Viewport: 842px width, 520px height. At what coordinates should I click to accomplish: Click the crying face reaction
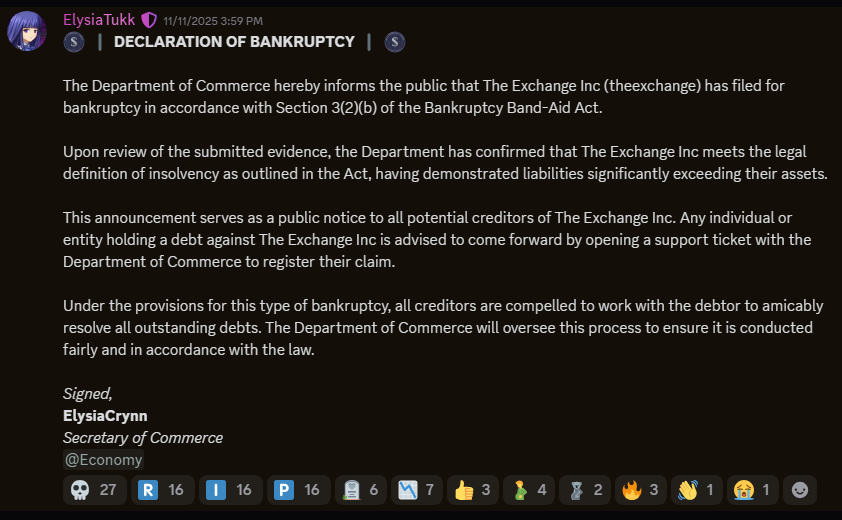coord(753,490)
